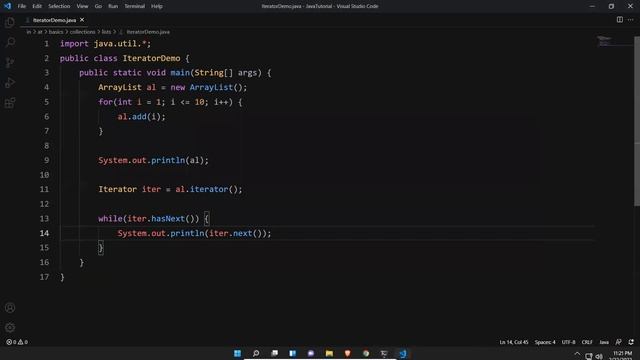Viewport: 640px width, 360px height.
Task: Open the Selection menu
Action: 59,6
